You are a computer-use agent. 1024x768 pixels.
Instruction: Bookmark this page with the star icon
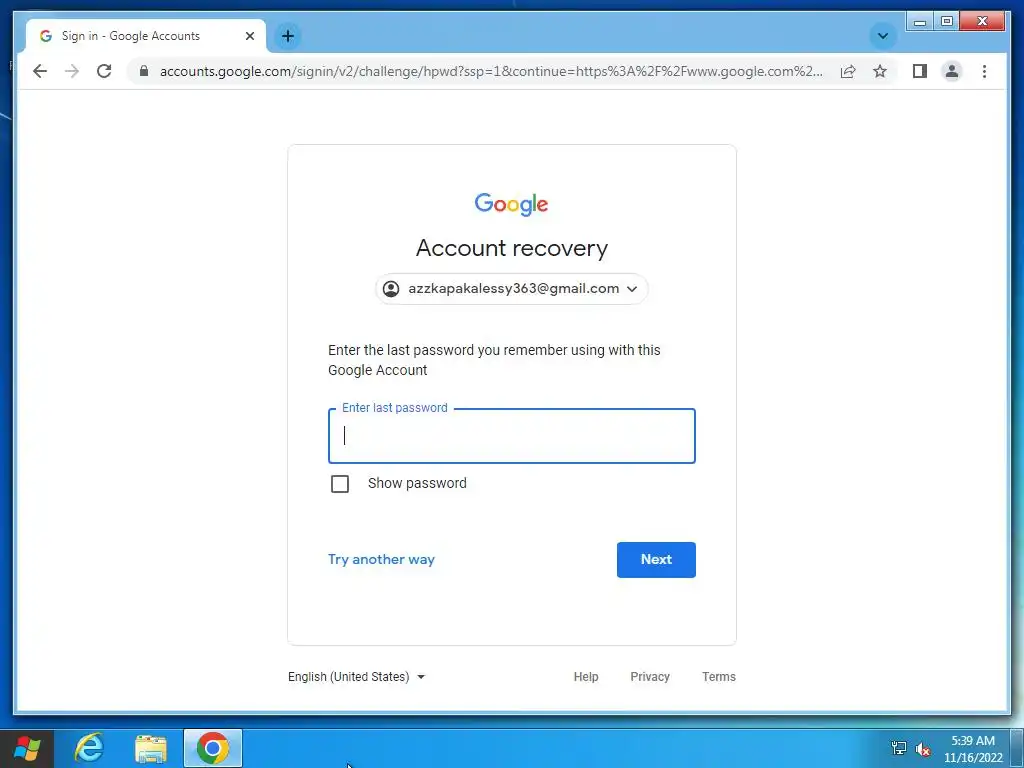[880, 71]
